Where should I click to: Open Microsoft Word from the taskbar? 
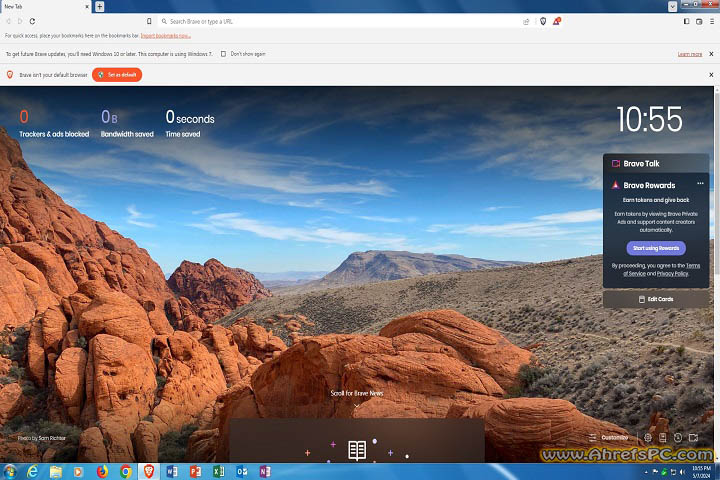(172, 472)
